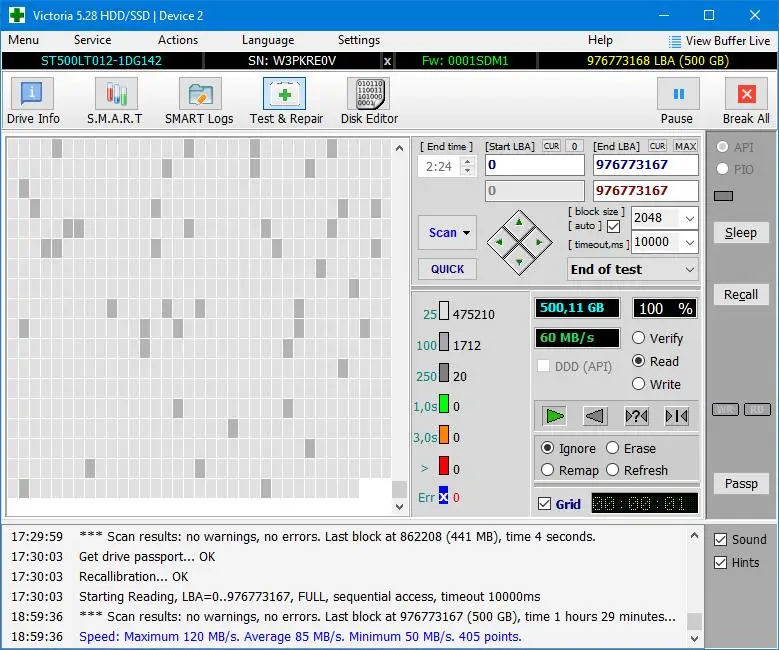Click the CUR button for Start LBA

(551, 146)
